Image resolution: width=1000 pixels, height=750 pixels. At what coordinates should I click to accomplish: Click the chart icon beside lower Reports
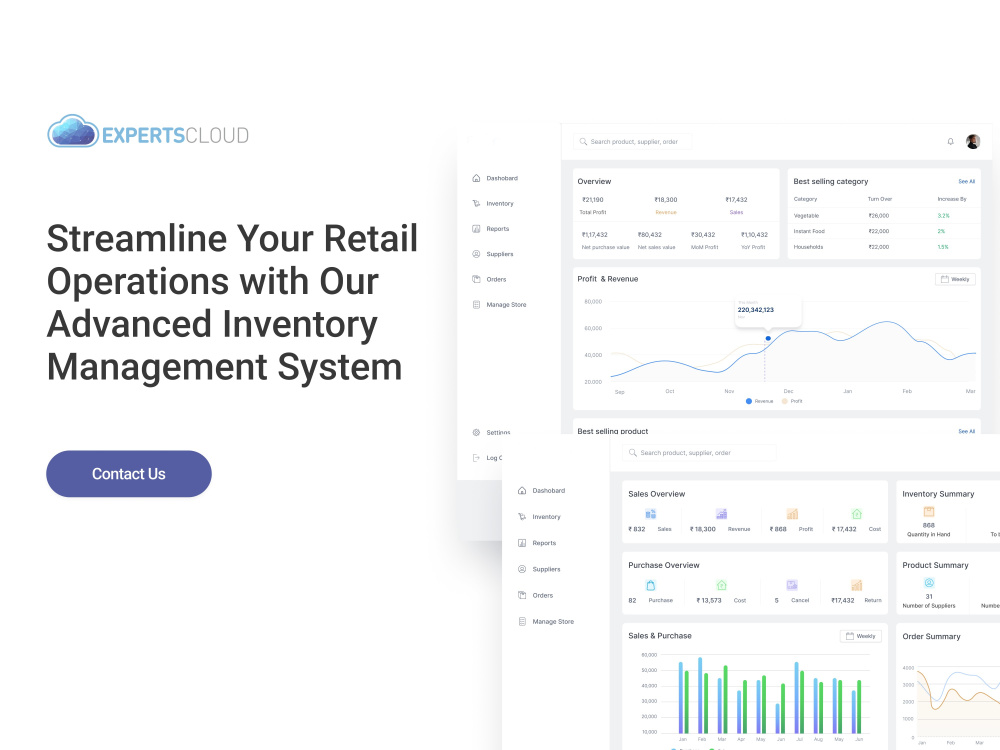[x=522, y=543]
